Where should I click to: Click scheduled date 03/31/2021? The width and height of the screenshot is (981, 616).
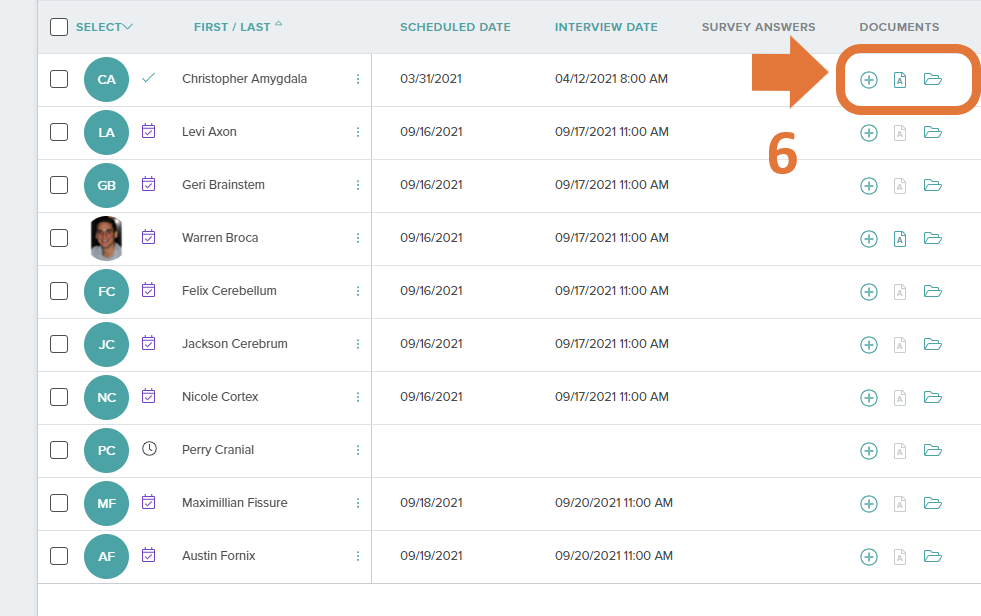click(431, 79)
